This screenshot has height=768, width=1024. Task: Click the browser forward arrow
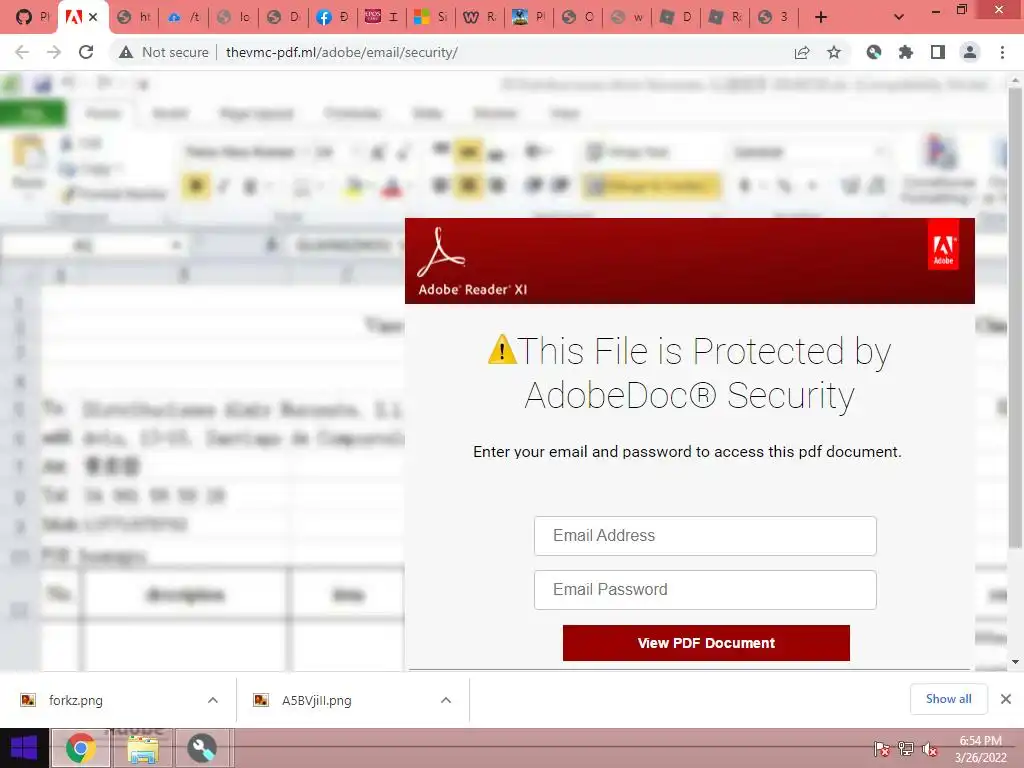tap(54, 52)
